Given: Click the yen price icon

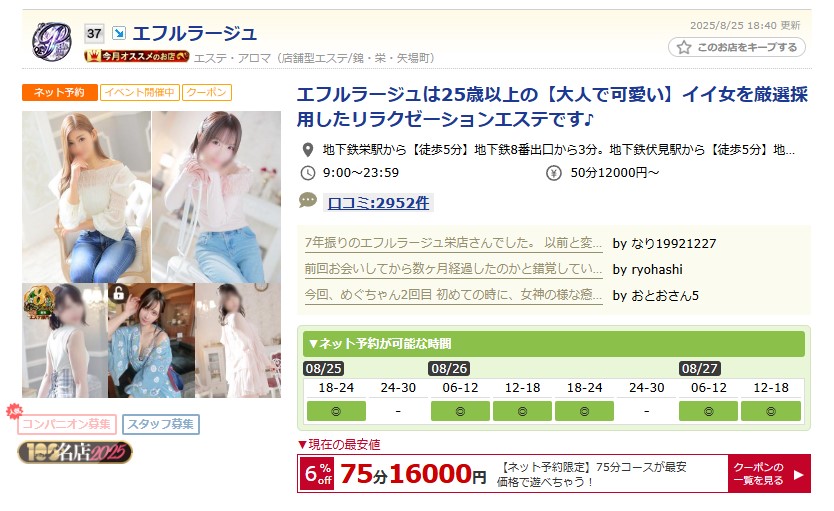Looking at the screenshot, I should coord(554,173).
